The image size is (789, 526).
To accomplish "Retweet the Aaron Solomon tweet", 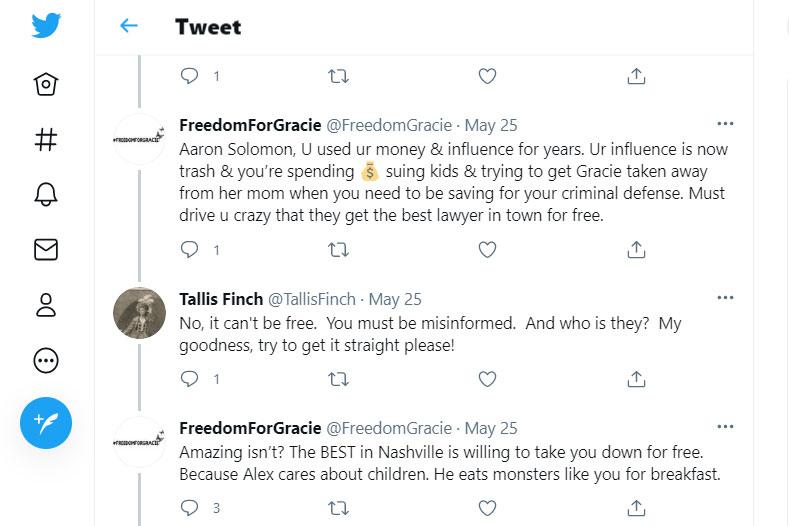I will tap(338, 249).
